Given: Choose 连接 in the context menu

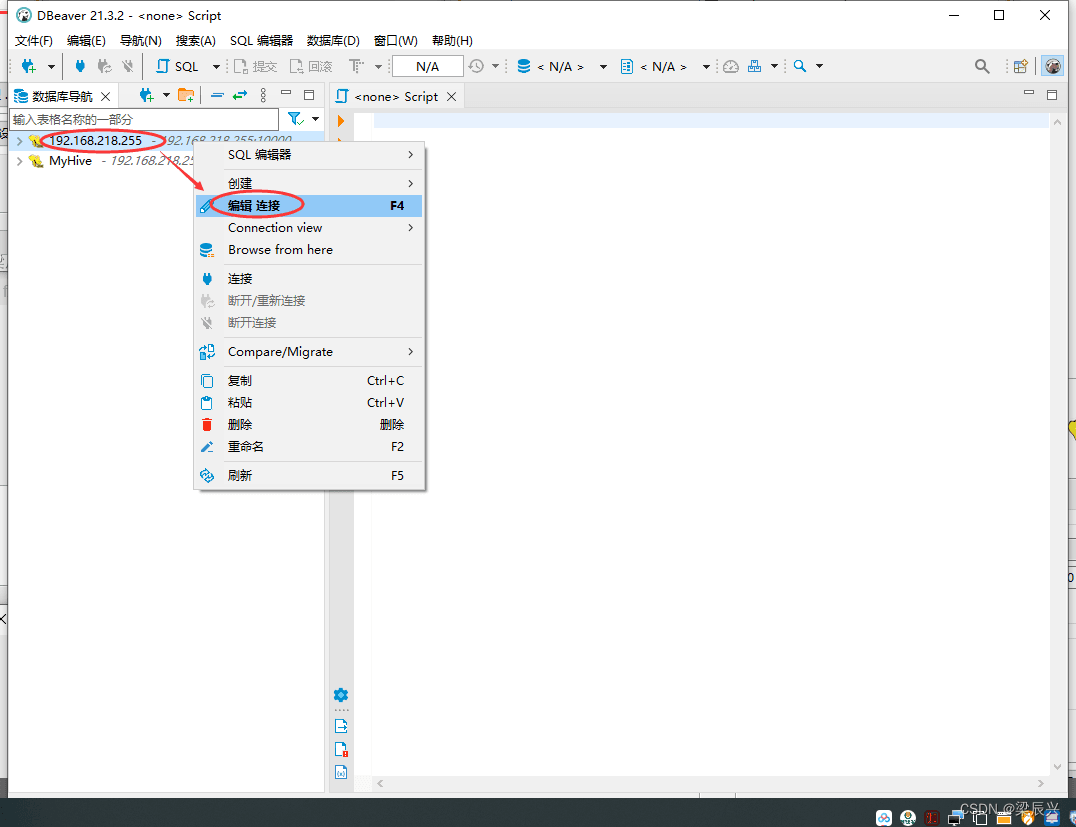Looking at the screenshot, I should [309, 279].
